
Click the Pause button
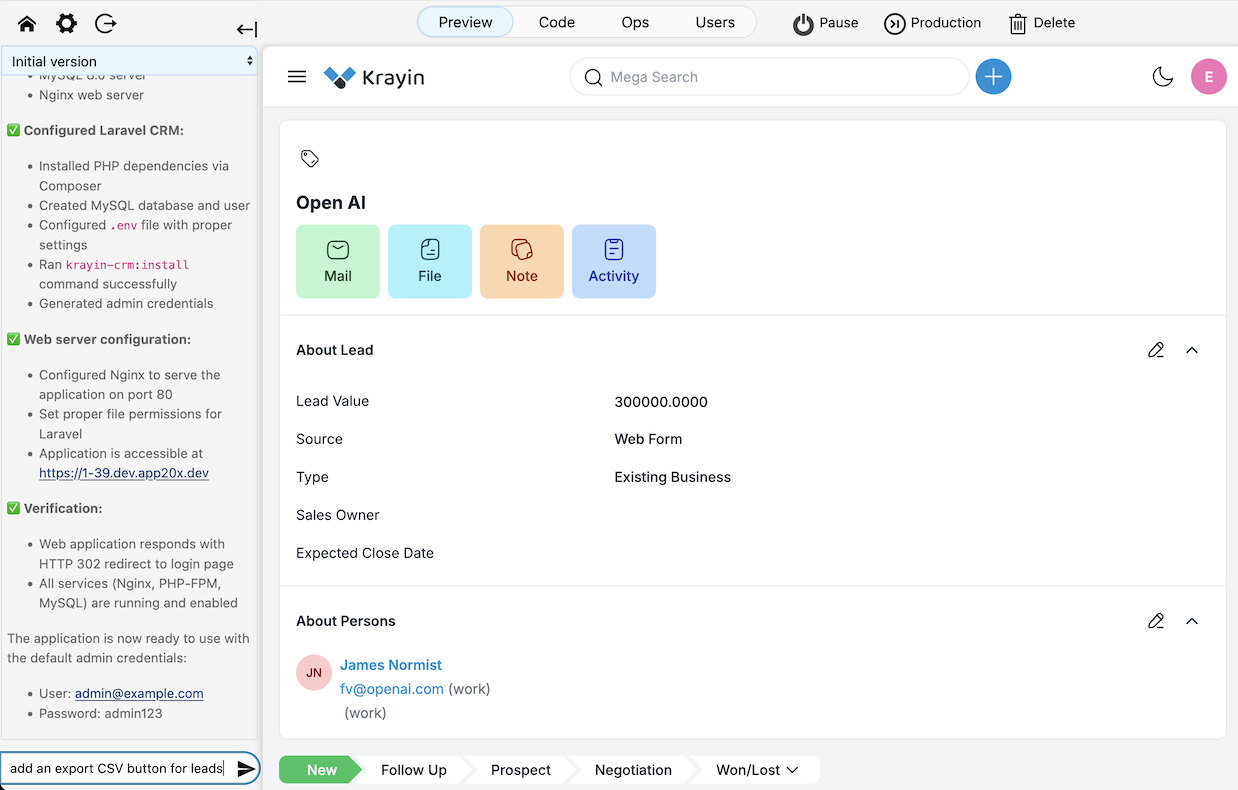(x=826, y=23)
